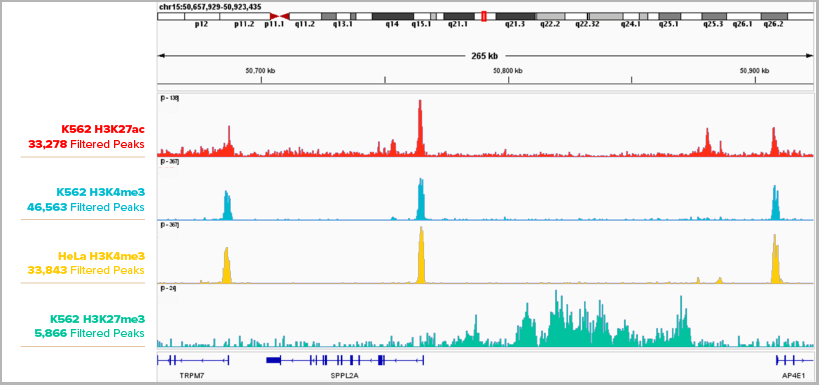Click the red region box on chromosome ideogram

[484, 17]
